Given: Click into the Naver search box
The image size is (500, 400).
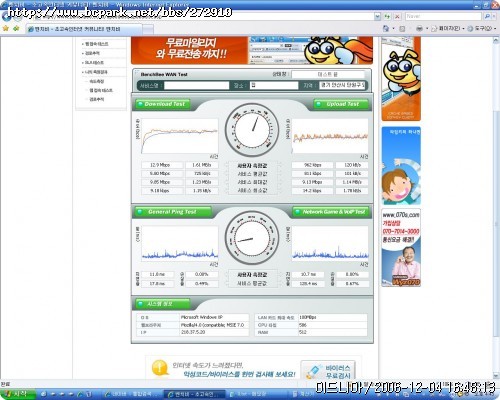Looking at the screenshot, I should coord(443,16).
